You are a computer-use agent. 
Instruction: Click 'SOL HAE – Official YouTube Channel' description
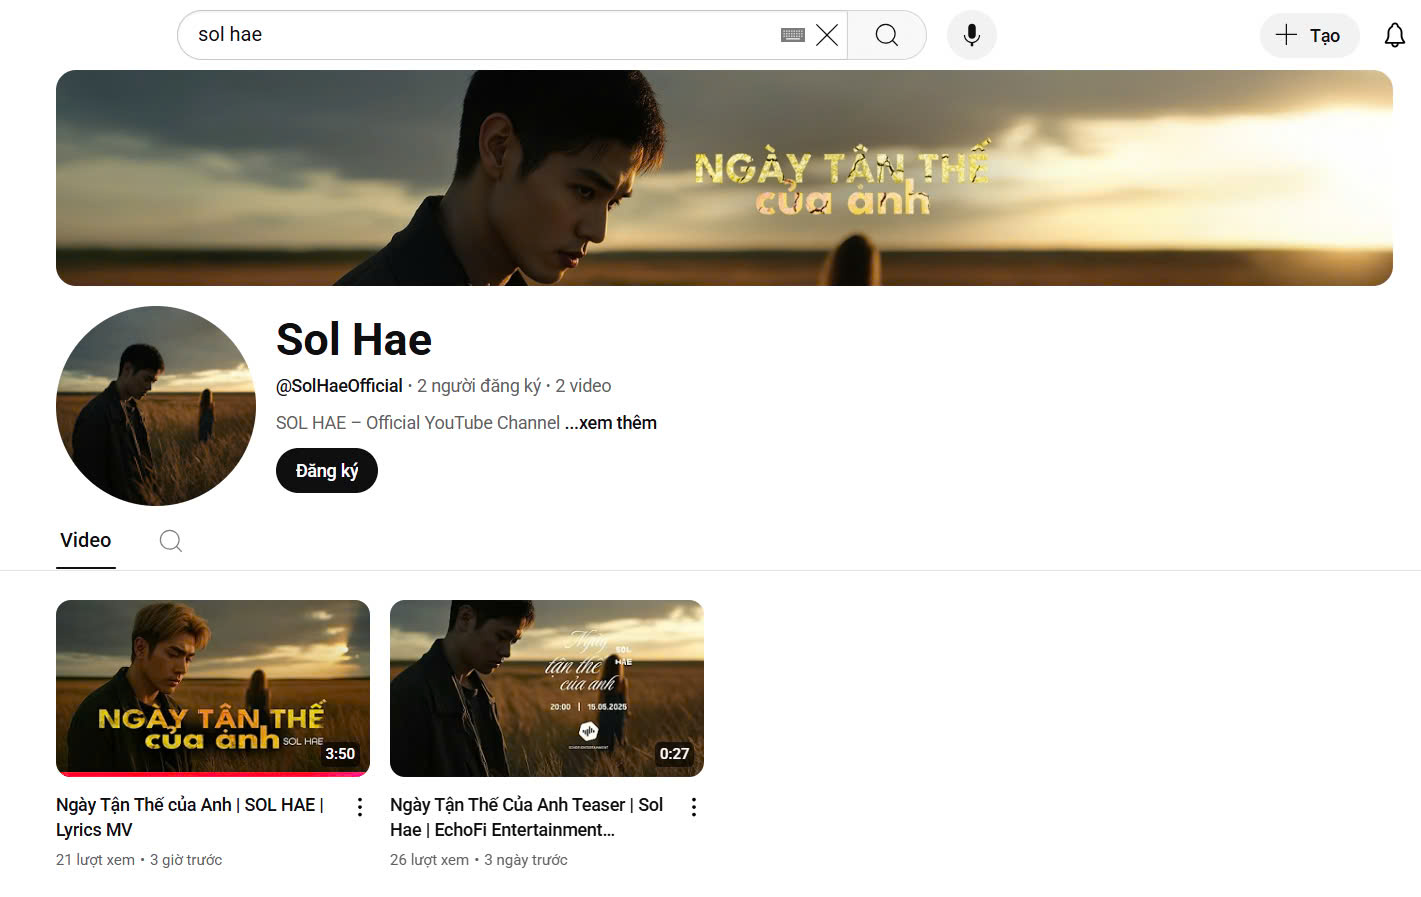418,423
